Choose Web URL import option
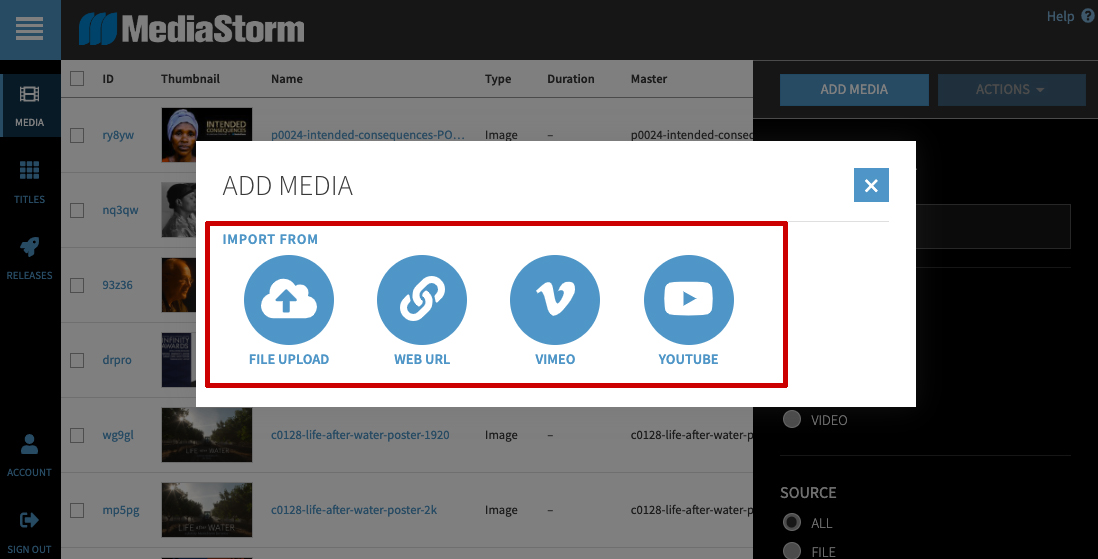The height and width of the screenshot is (559, 1098). coord(422,310)
